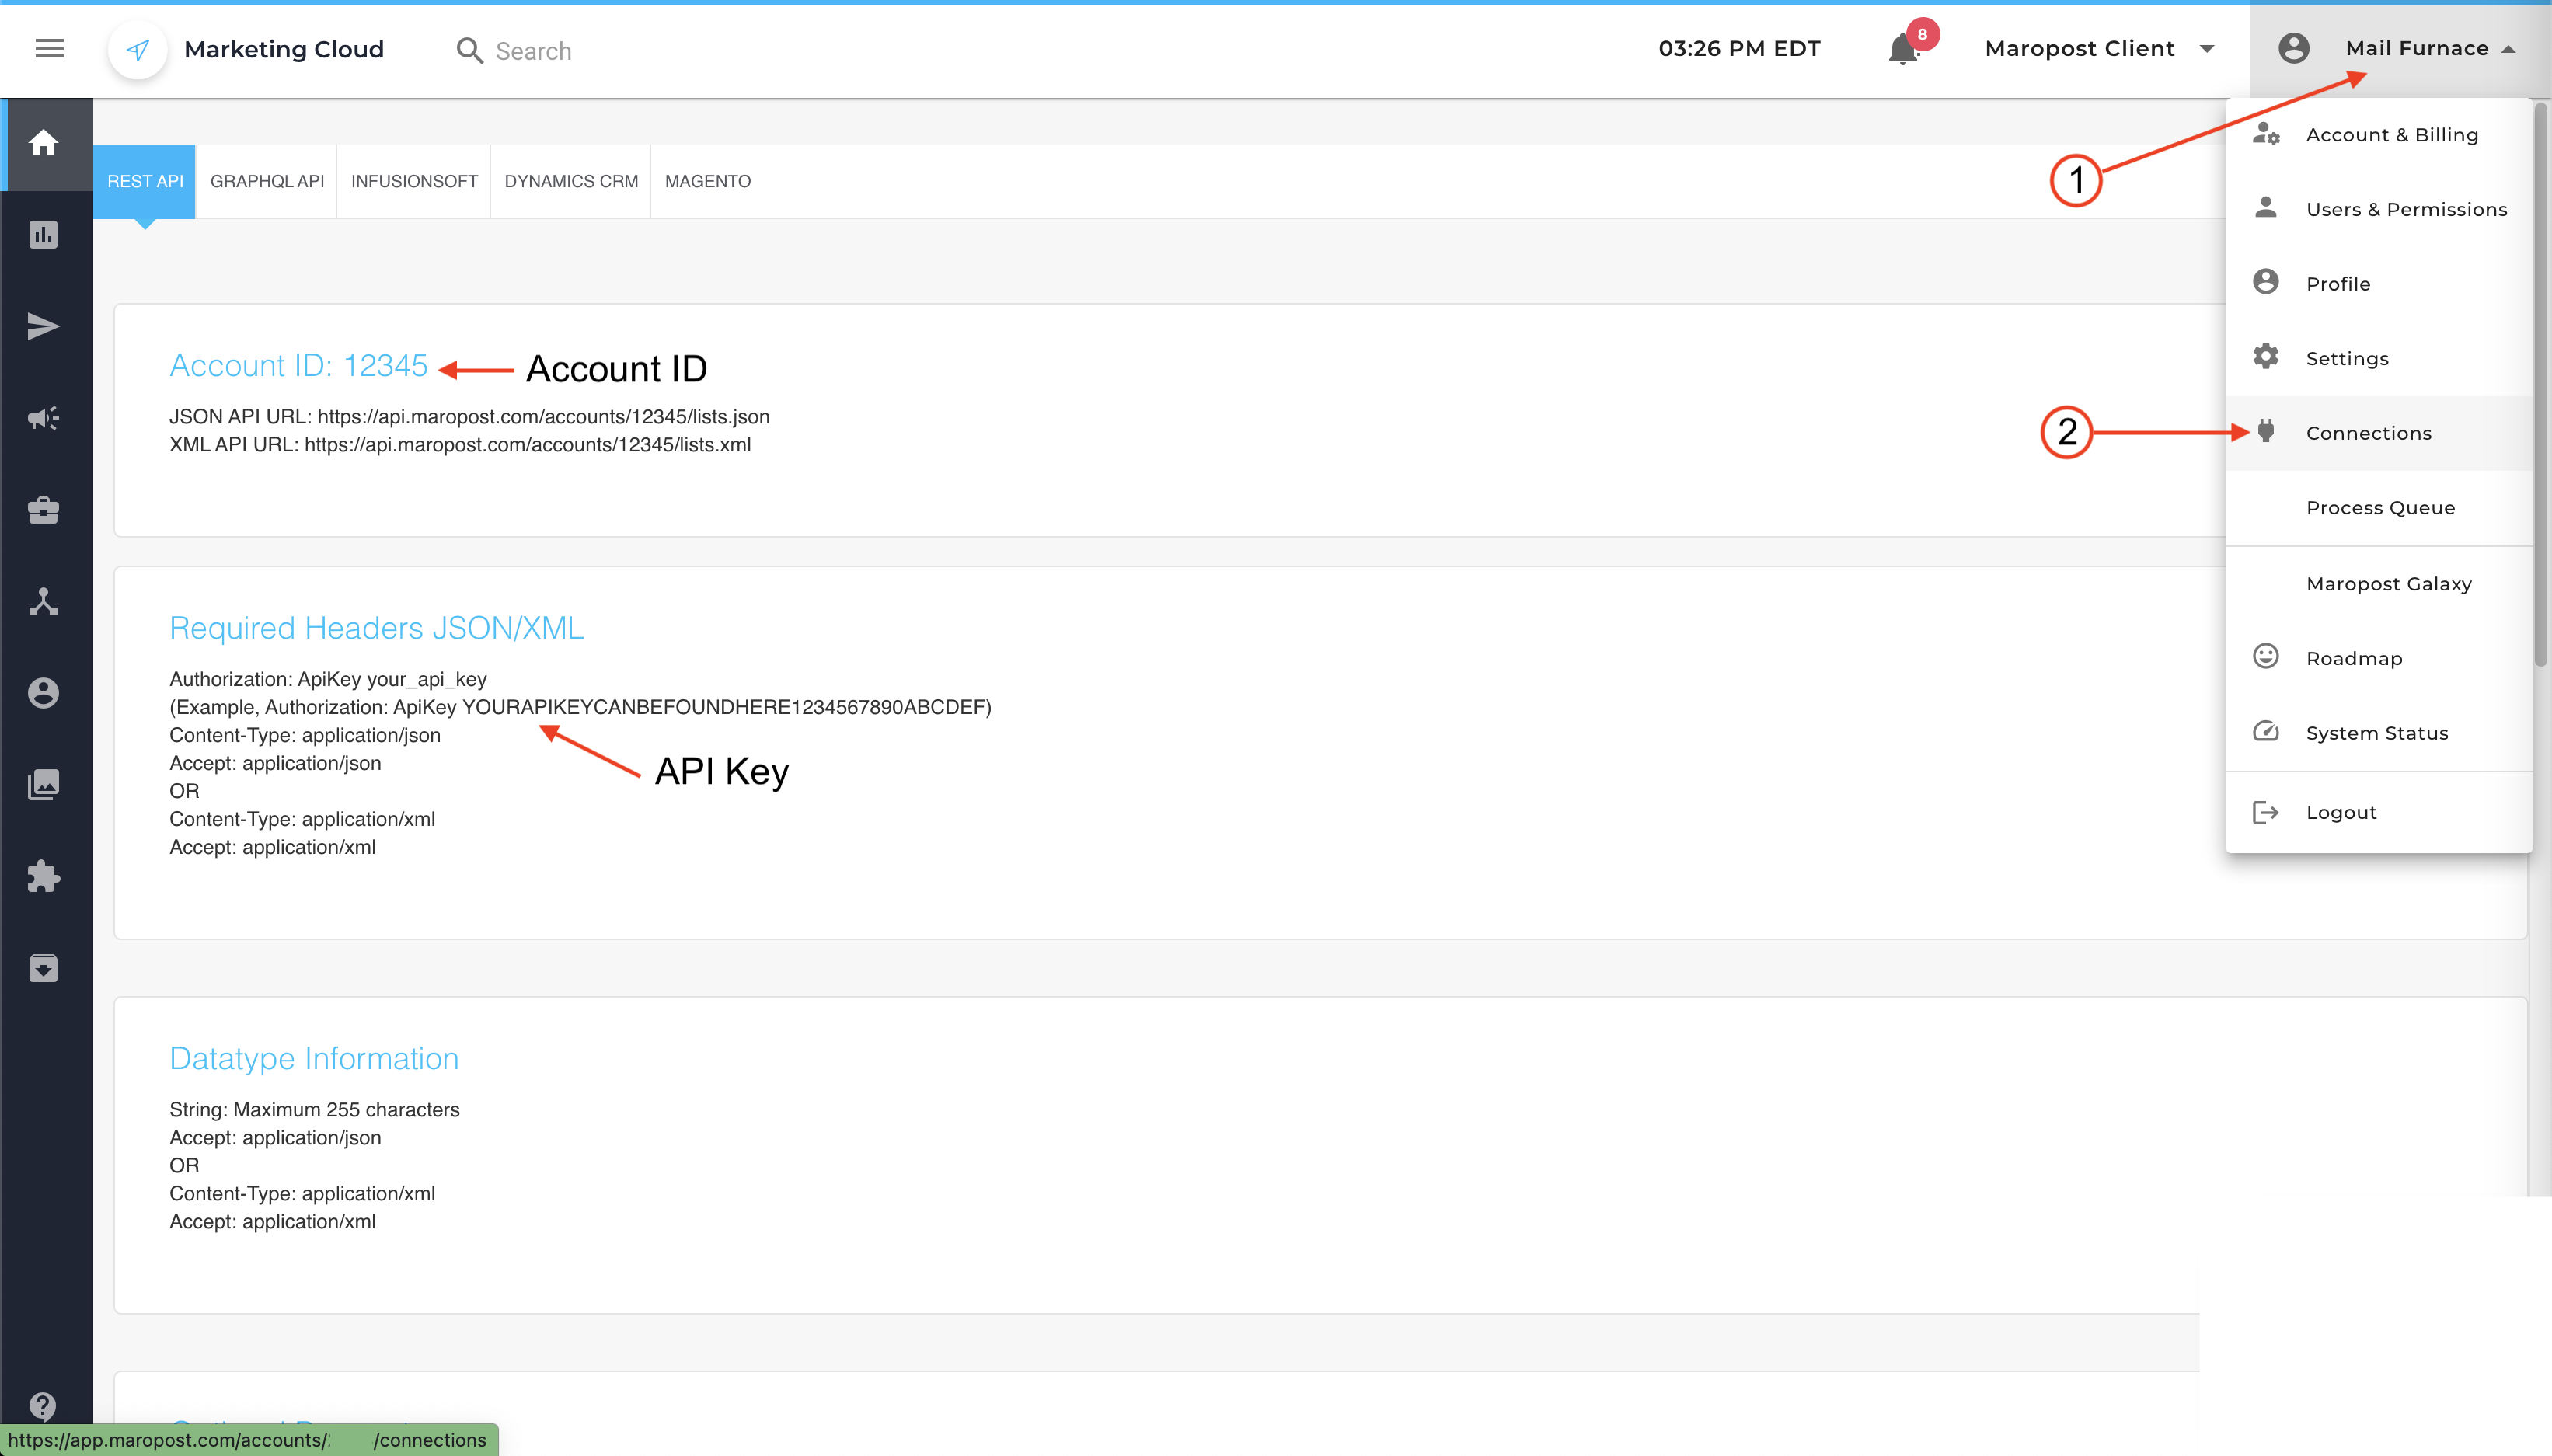Select Profile from the user menu
Viewport: 2552px width, 1456px height.
(x=2379, y=284)
